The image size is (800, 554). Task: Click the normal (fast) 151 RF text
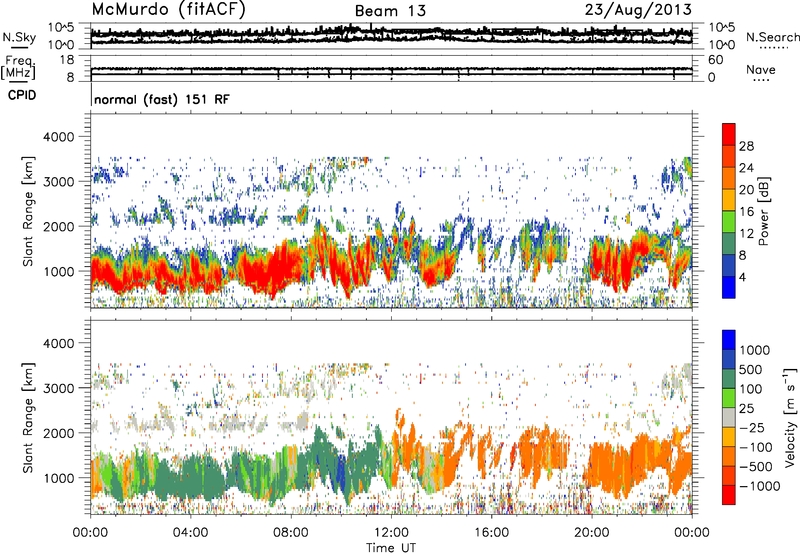click(x=162, y=99)
